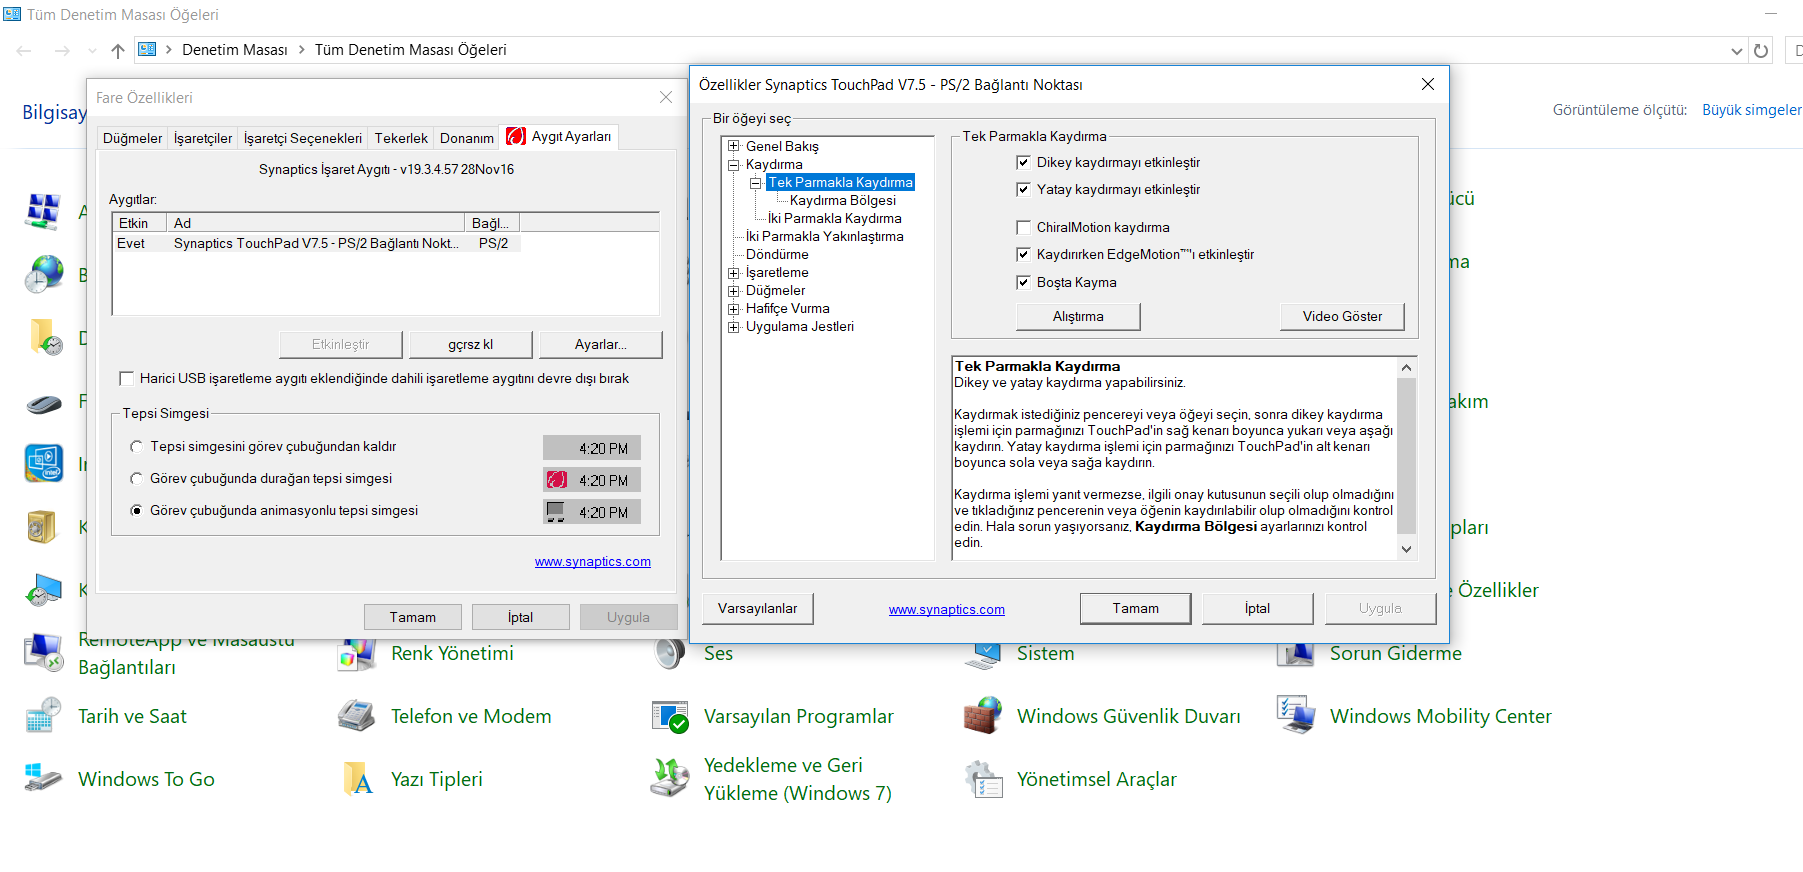Click the Ayarlar... button
Image resolution: width=1803 pixels, height=872 pixels.
(x=600, y=344)
